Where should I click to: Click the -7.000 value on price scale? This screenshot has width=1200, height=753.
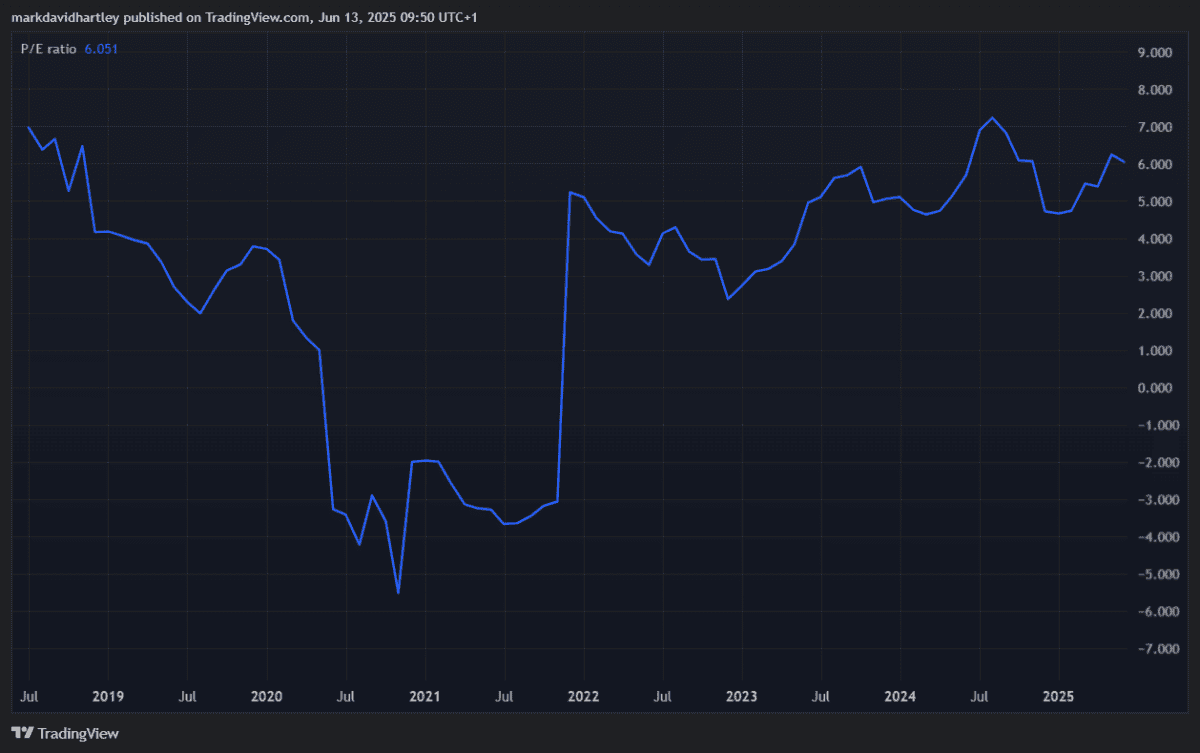click(1163, 649)
